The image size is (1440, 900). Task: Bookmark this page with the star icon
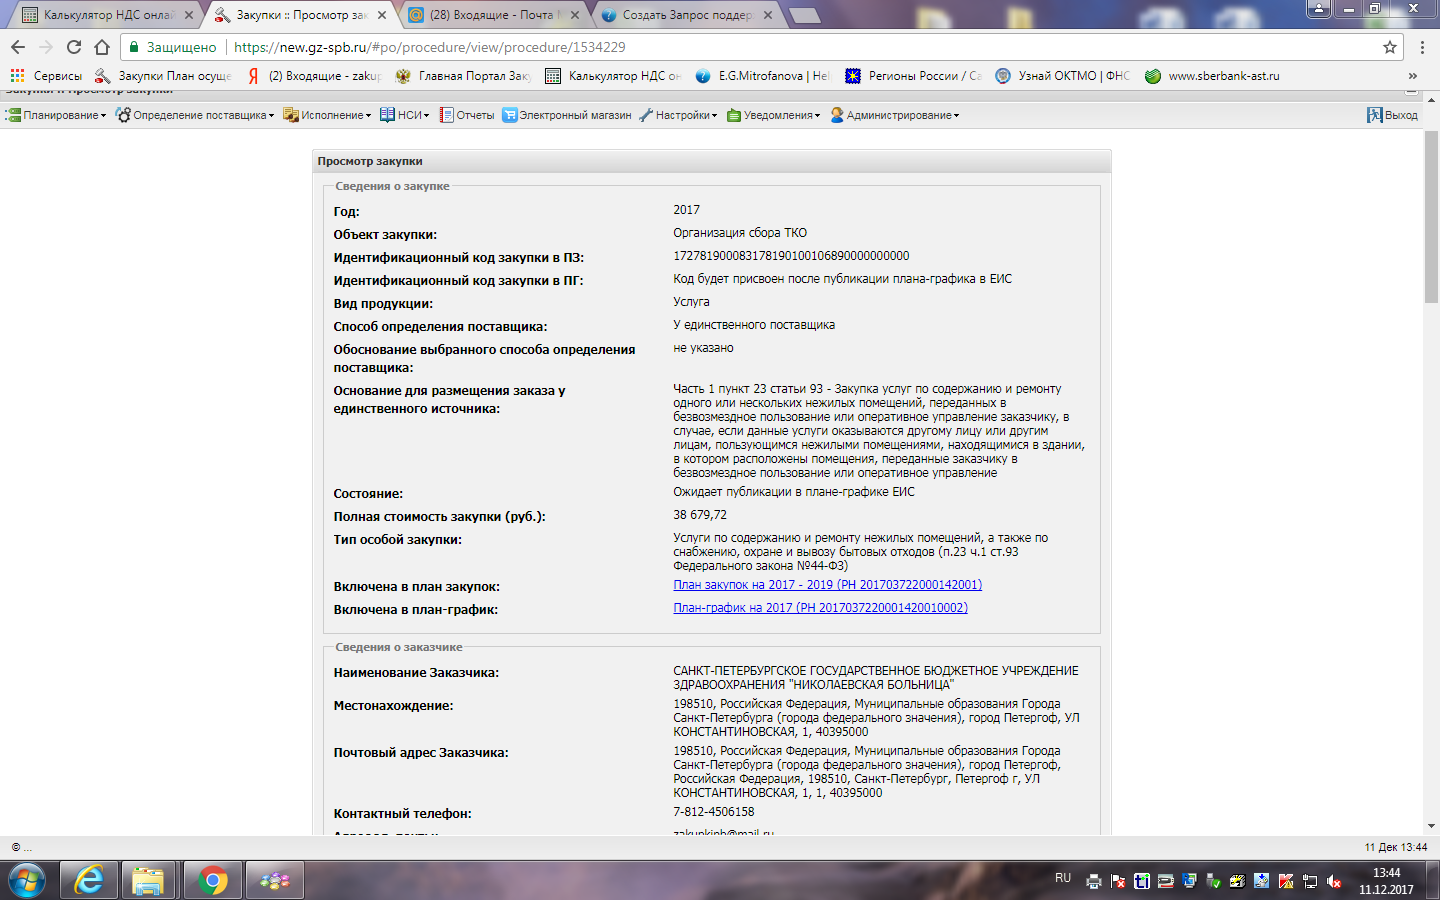click(1390, 47)
